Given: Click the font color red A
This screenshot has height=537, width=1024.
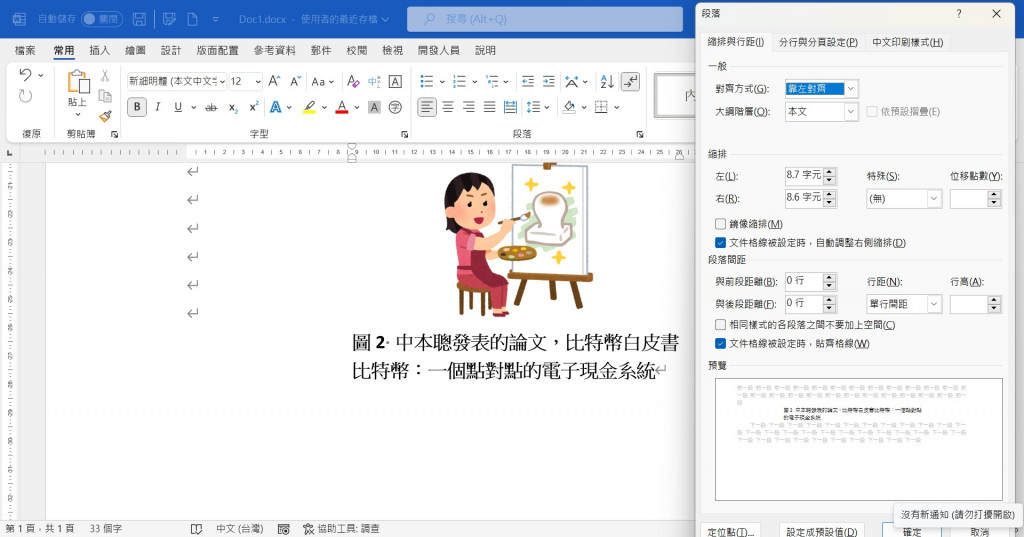Looking at the screenshot, I should tap(342, 107).
